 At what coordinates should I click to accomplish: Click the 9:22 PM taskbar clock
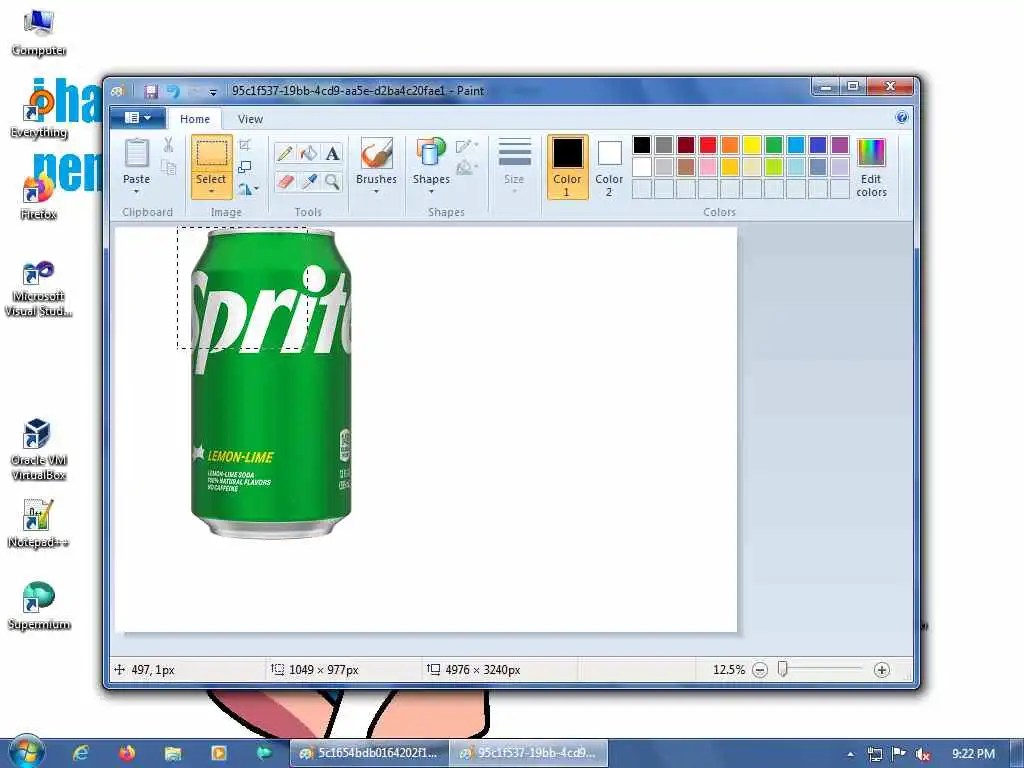973,754
